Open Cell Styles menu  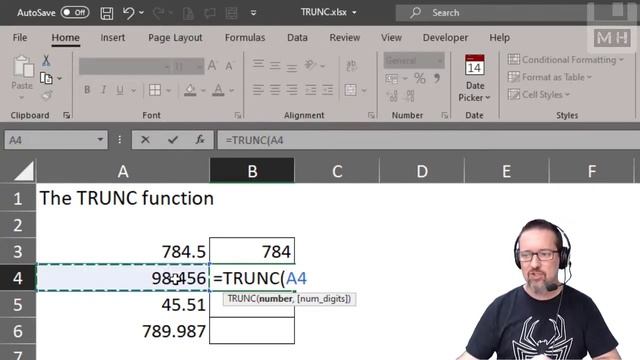(x=539, y=94)
